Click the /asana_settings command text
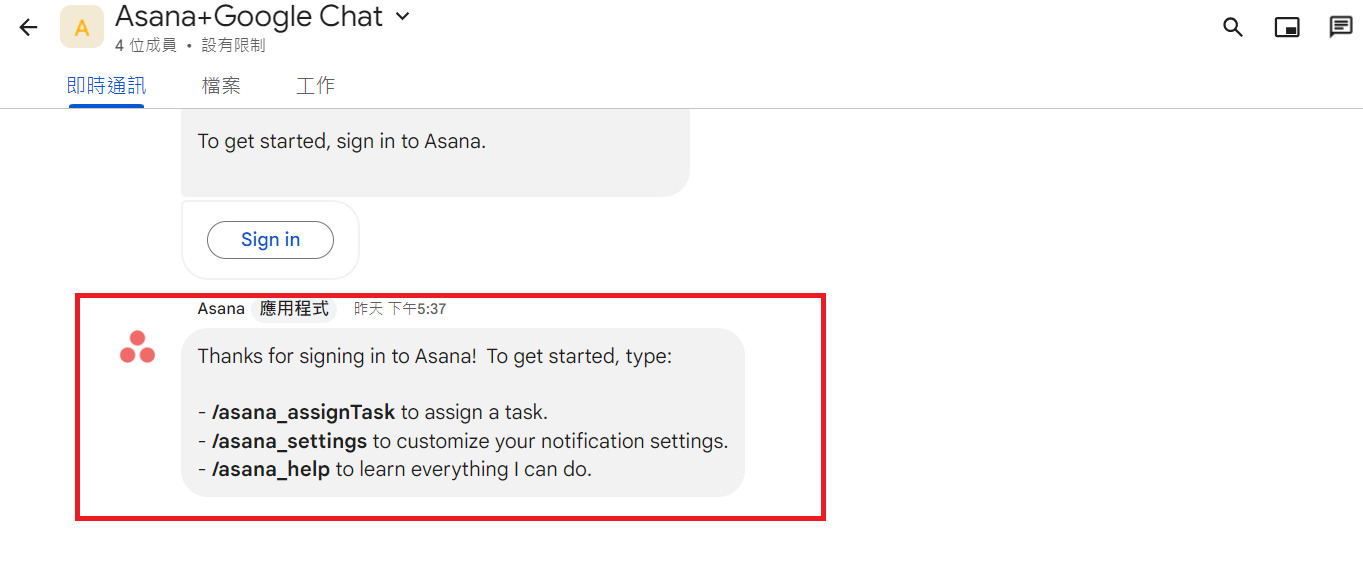1363x562 pixels. pos(289,441)
